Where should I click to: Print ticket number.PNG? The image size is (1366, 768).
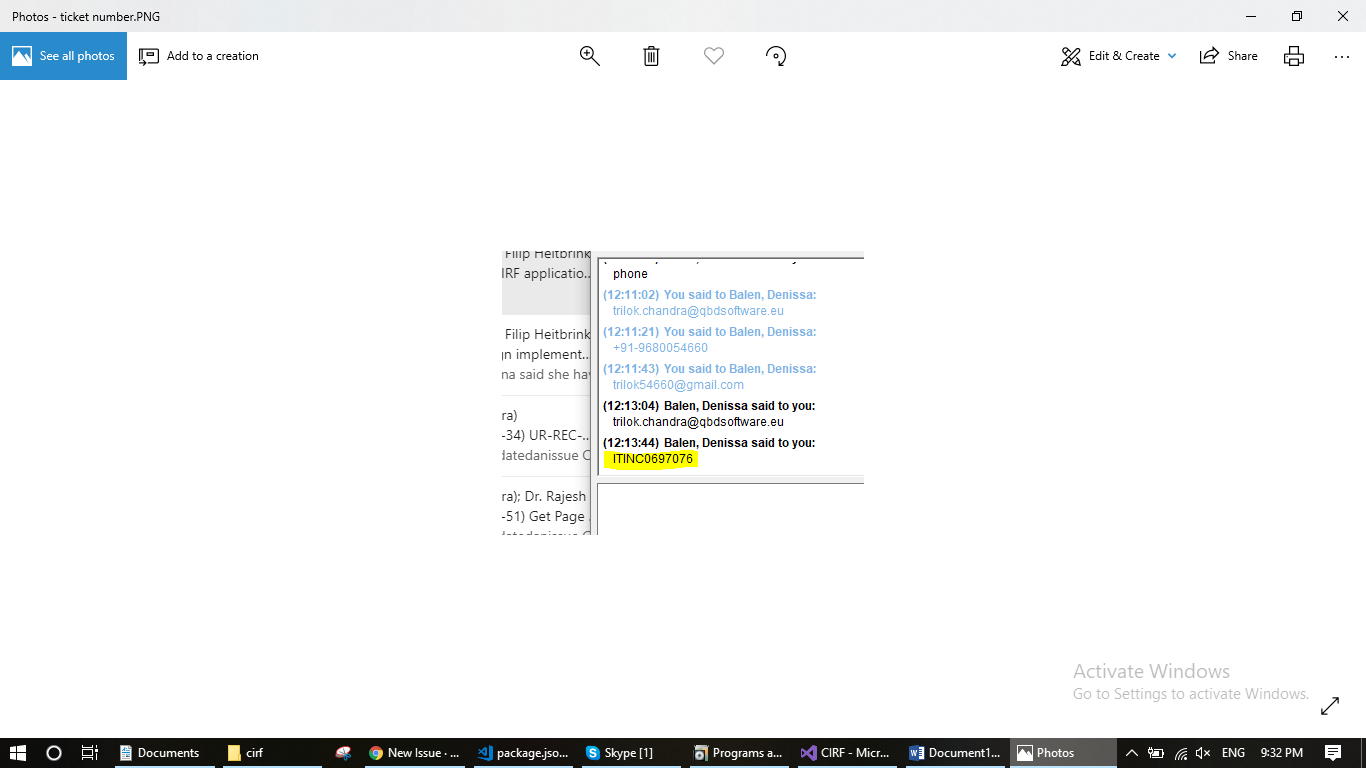(x=1293, y=56)
